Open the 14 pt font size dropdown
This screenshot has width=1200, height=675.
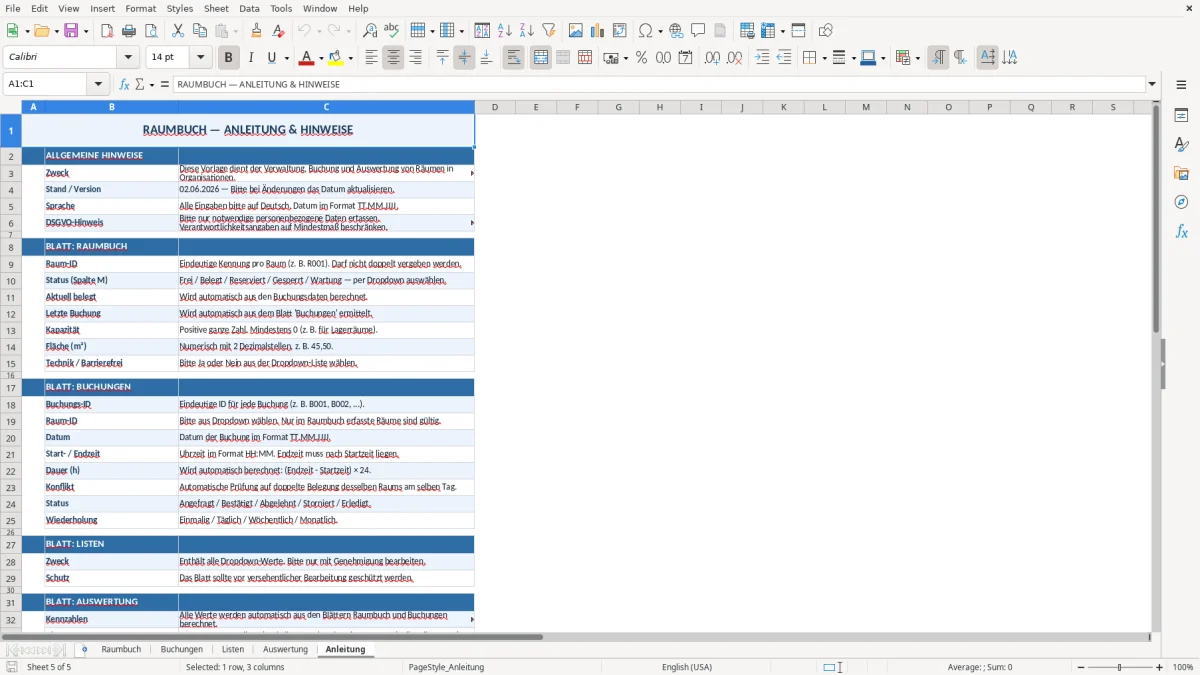click(x=200, y=58)
